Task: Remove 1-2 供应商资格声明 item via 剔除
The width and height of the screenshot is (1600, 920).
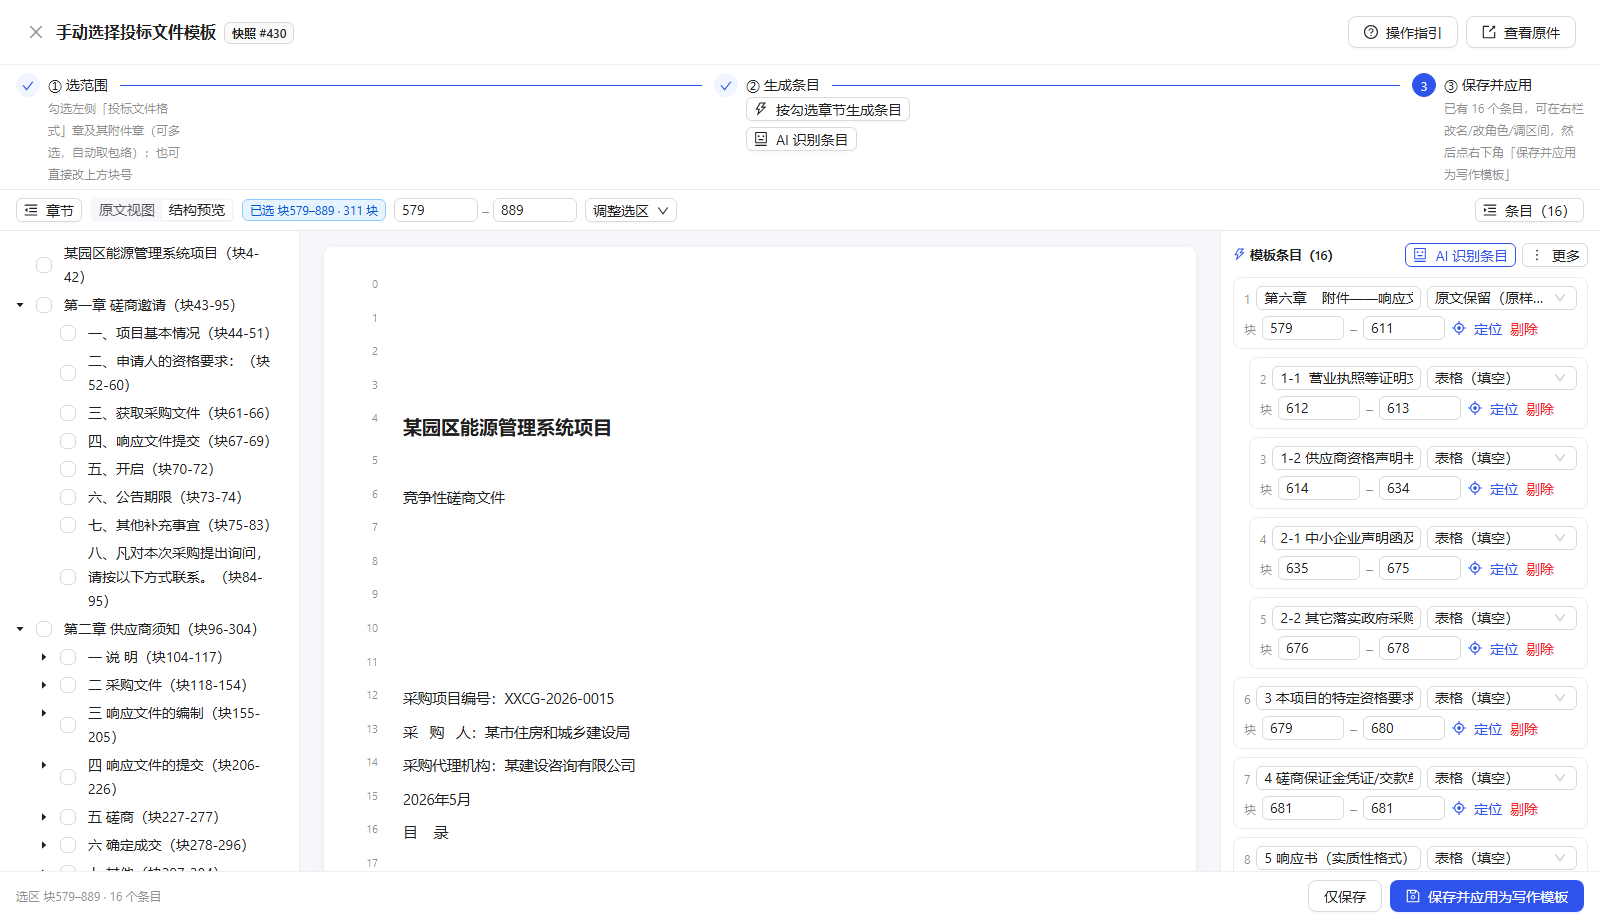Action: point(1540,489)
